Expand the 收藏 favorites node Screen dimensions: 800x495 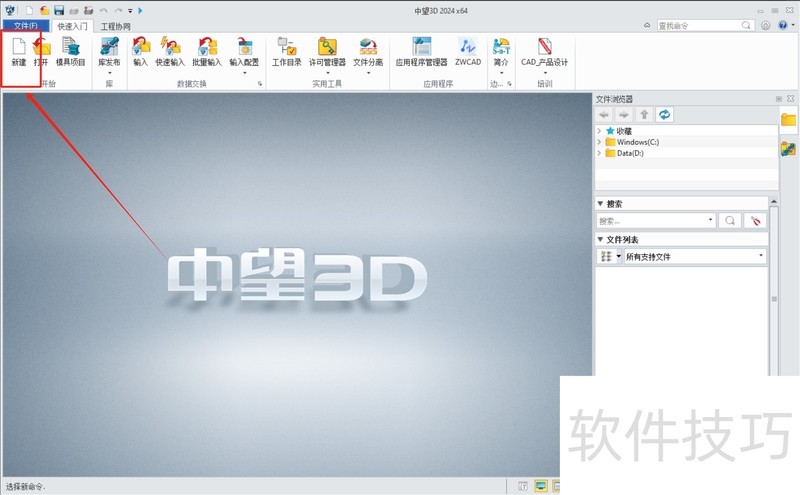click(599, 131)
